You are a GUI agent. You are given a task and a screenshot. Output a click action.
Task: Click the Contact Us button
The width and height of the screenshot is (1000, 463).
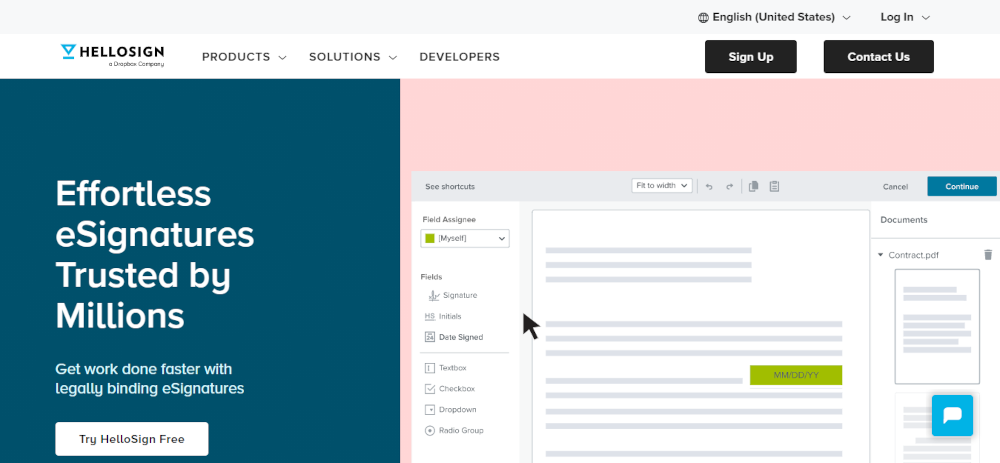point(878,57)
